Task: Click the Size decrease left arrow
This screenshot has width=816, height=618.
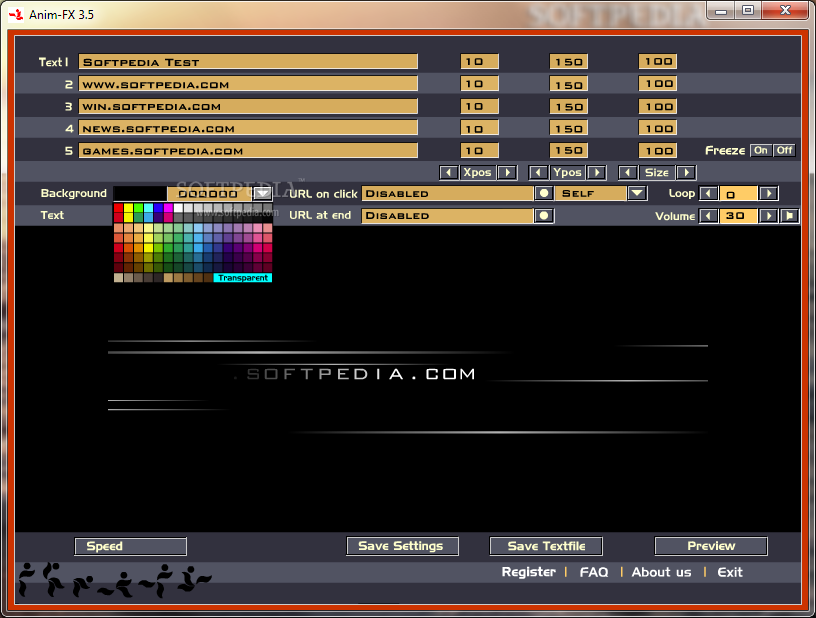Action: click(x=628, y=173)
